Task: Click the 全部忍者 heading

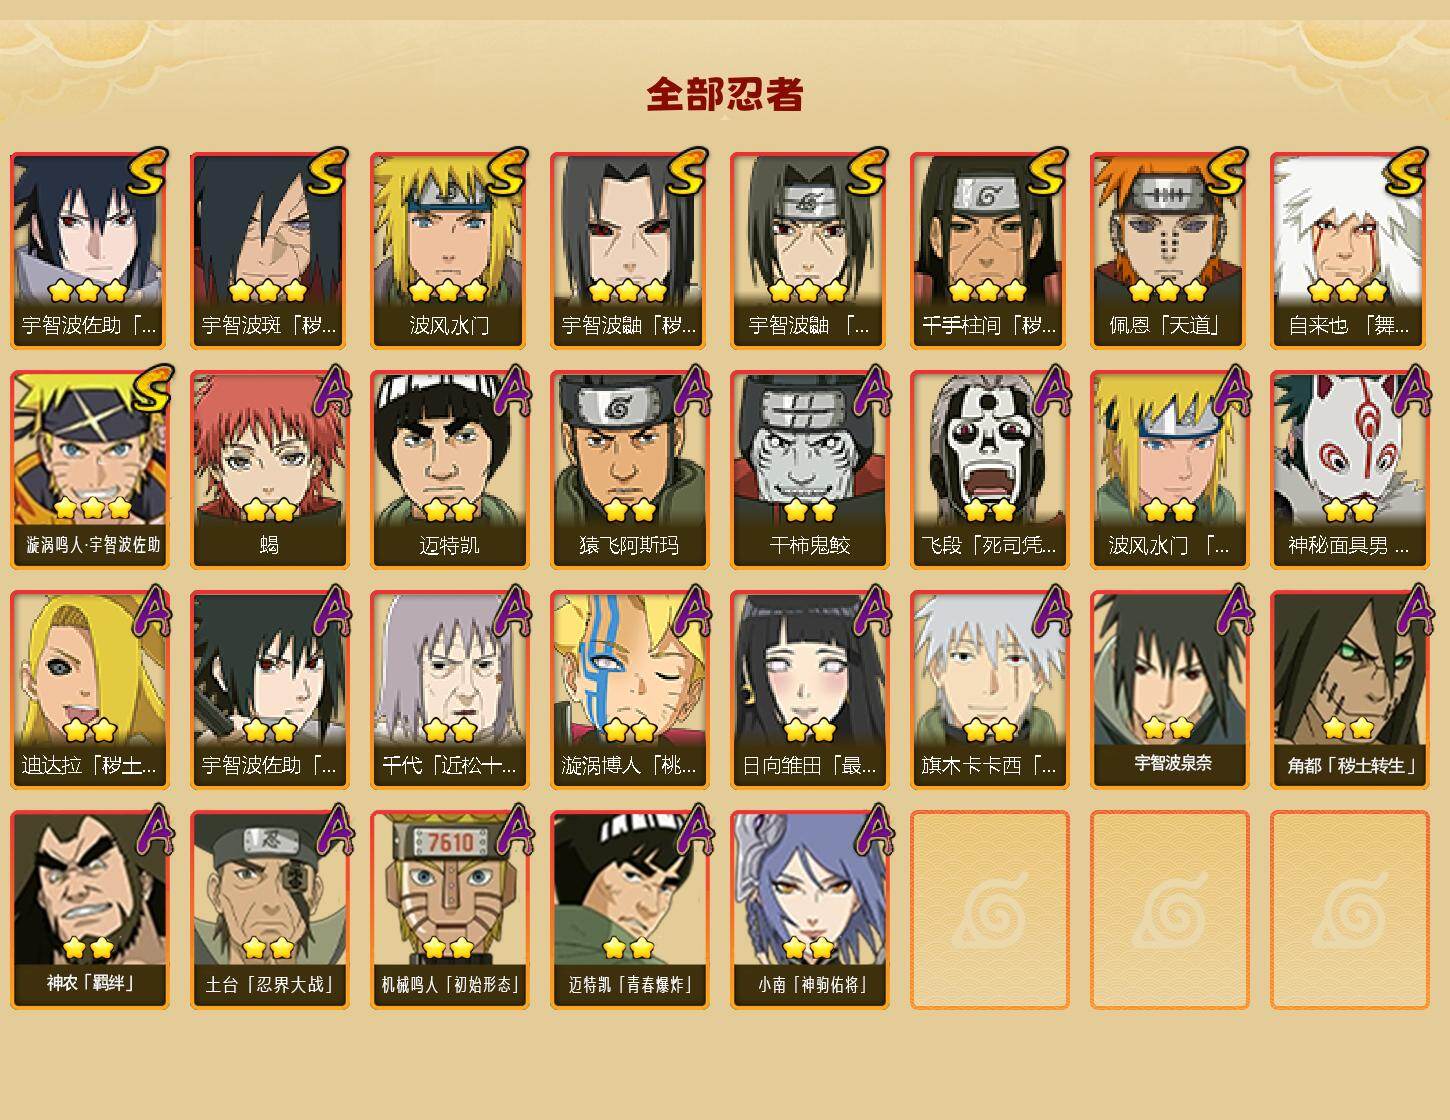Action: point(725,95)
